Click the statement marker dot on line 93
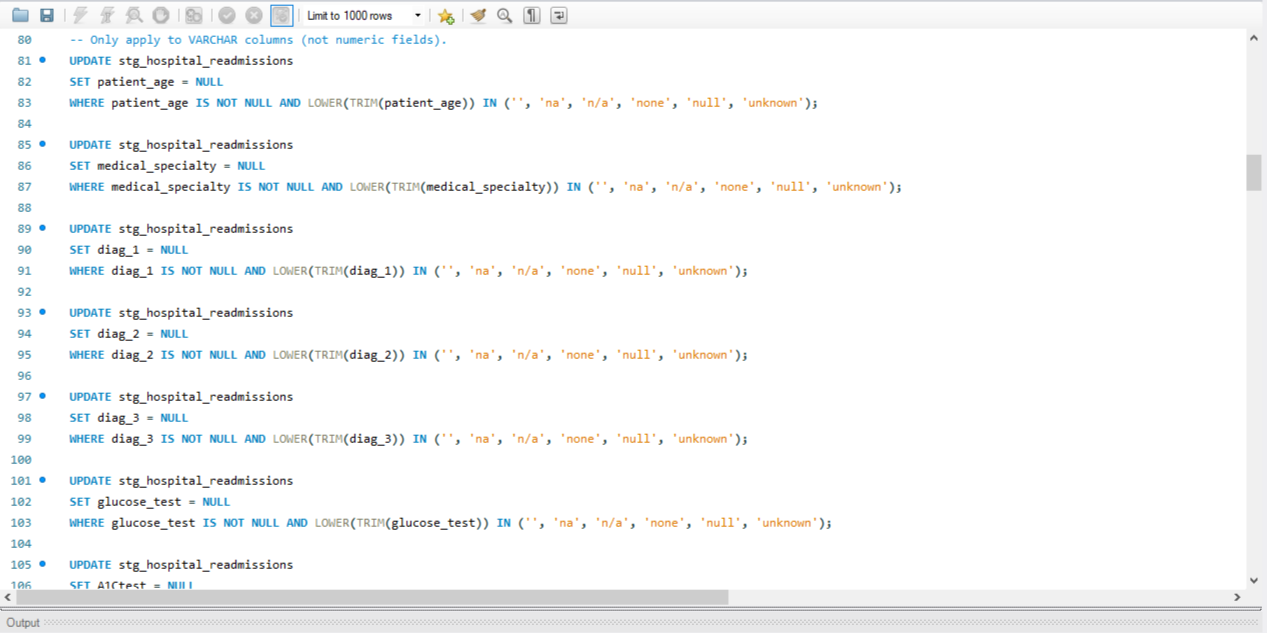The height and width of the screenshot is (633, 1267). coord(42,312)
